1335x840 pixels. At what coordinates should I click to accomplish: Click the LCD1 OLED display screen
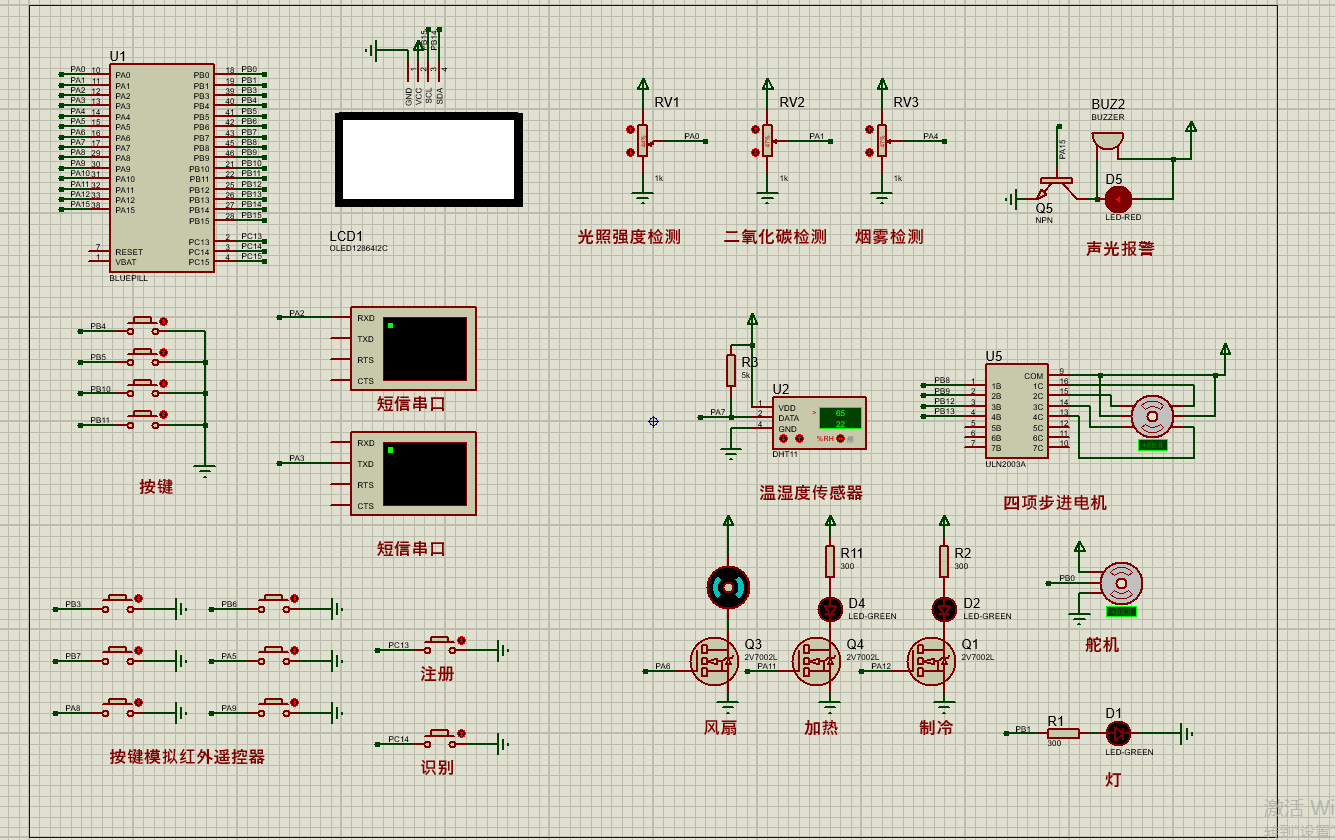429,160
